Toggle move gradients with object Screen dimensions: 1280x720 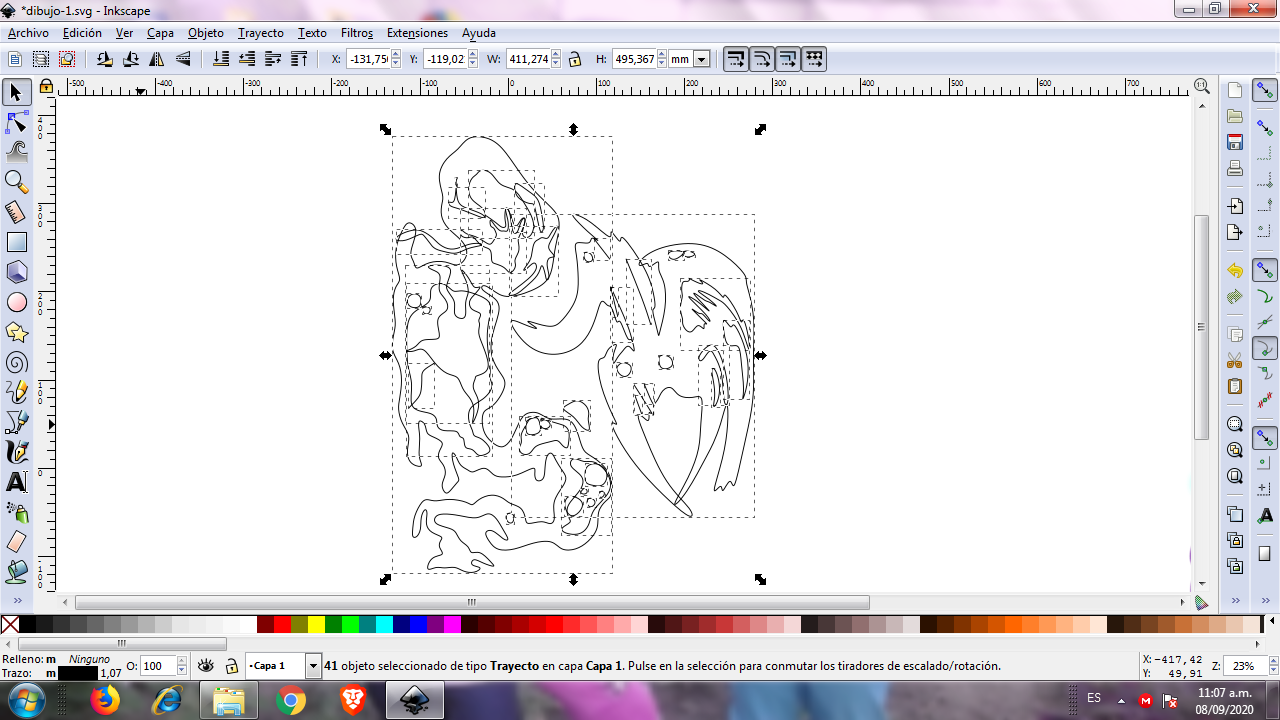tap(787, 59)
